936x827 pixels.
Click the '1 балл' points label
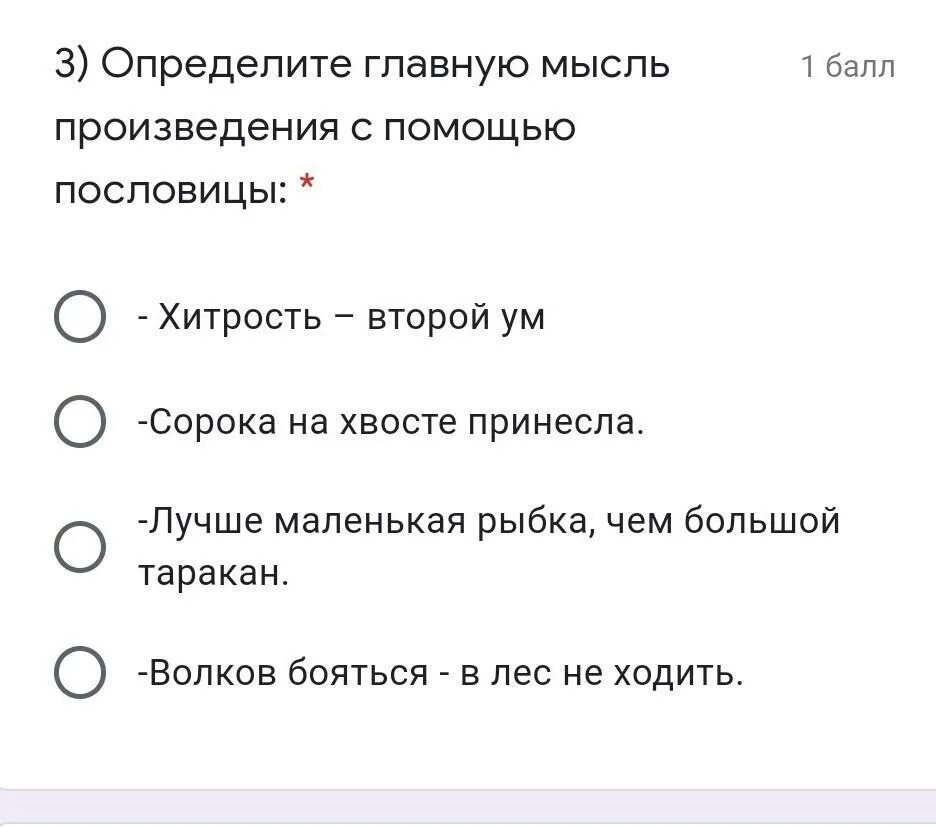848,66
